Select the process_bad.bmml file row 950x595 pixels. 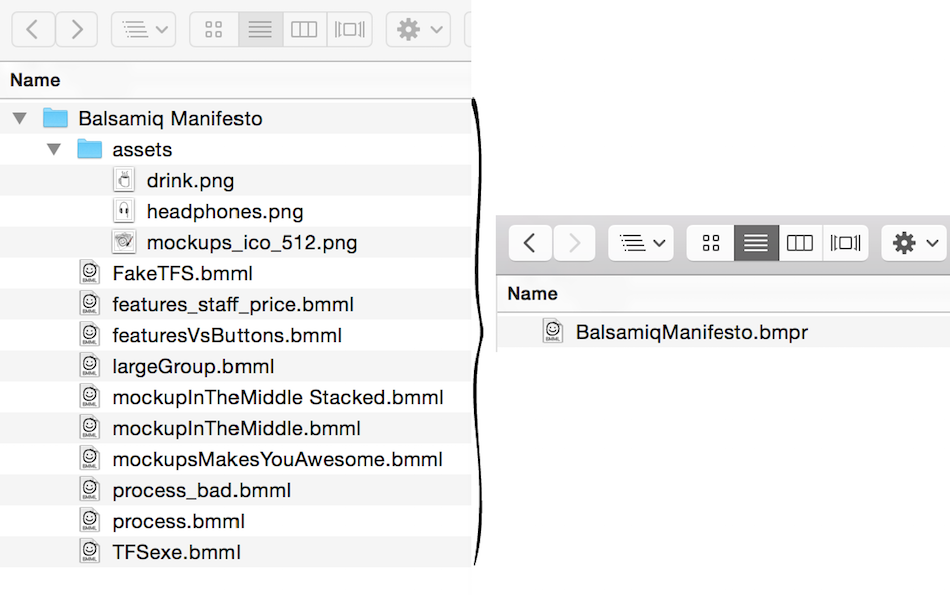click(x=201, y=491)
